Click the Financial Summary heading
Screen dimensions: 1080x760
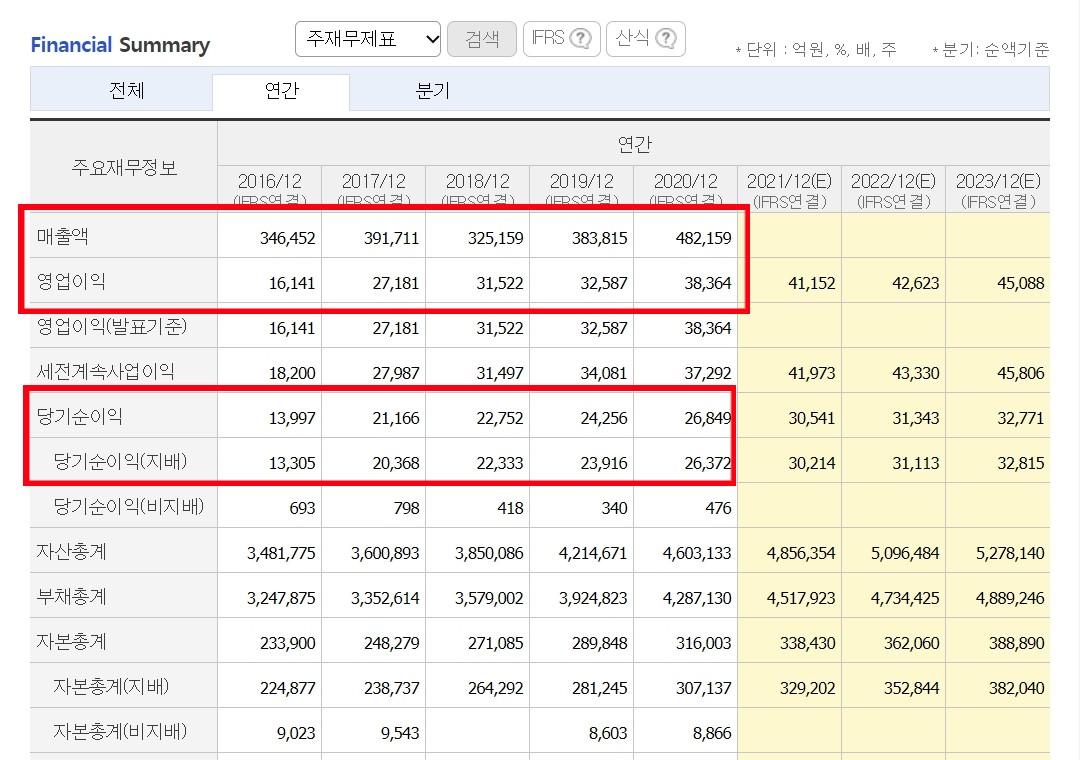pyautogui.click(x=120, y=46)
